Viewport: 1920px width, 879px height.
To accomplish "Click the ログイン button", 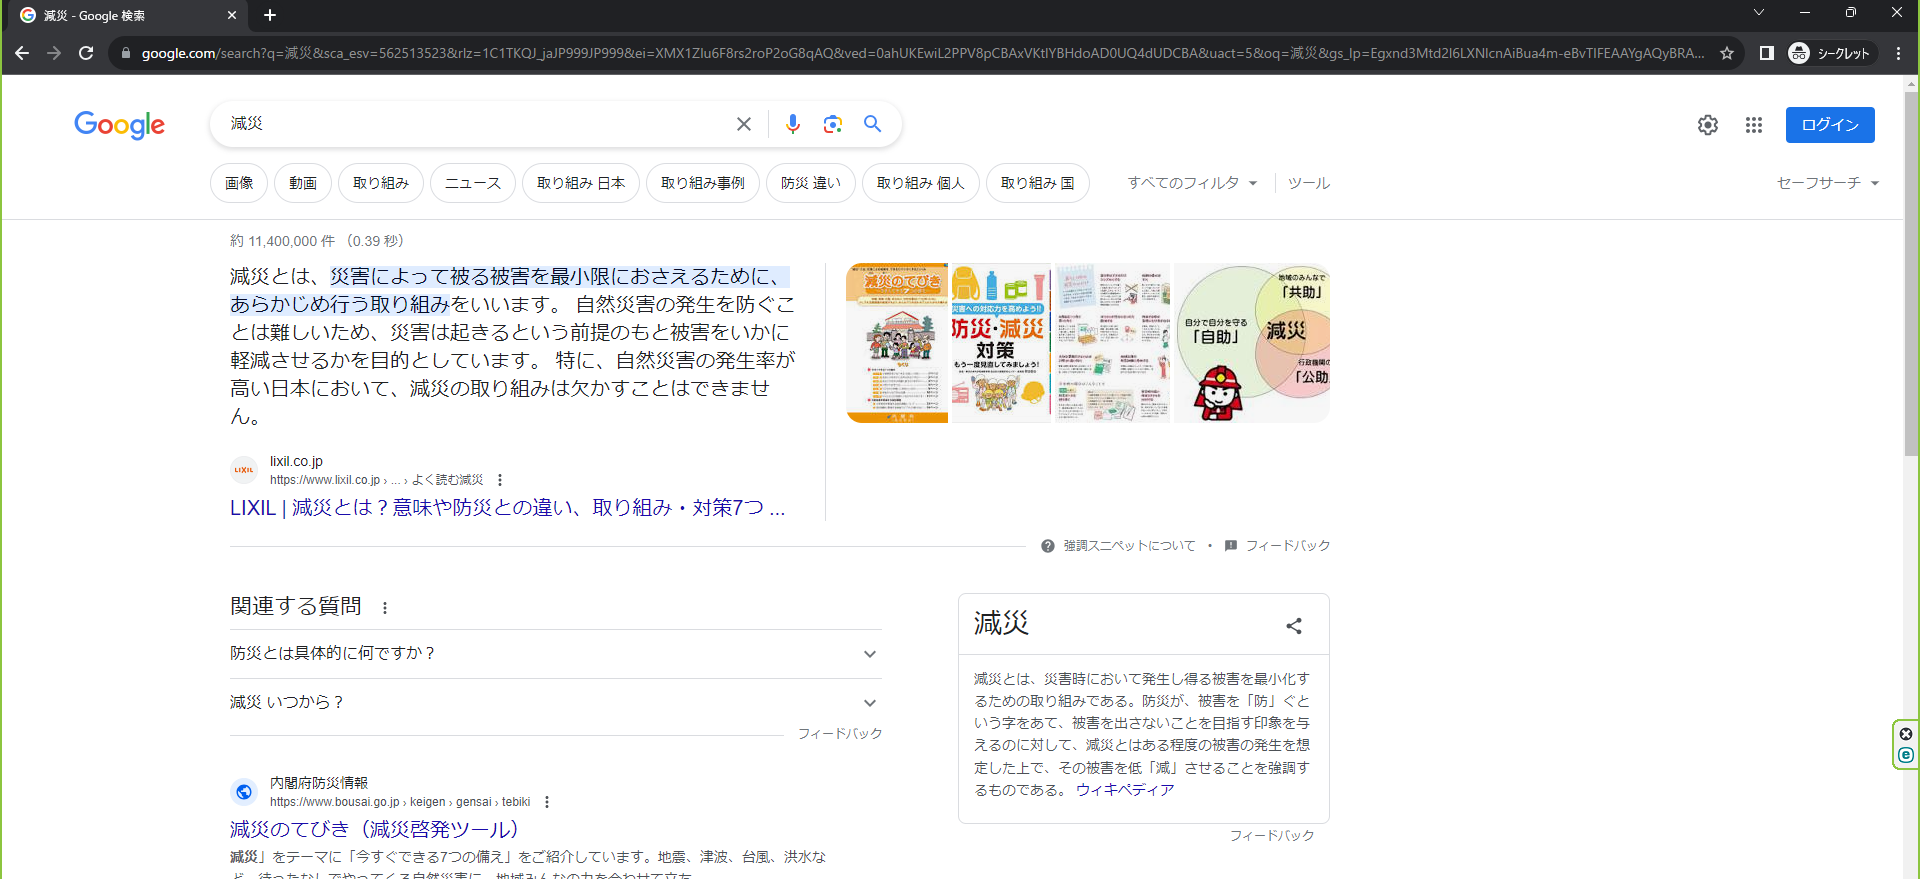I will (x=1830, y=125).
